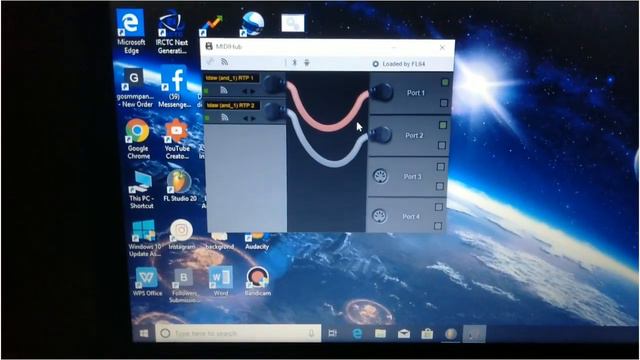Open gosmmpanel New Order desktop shortcut

point(134,88)
